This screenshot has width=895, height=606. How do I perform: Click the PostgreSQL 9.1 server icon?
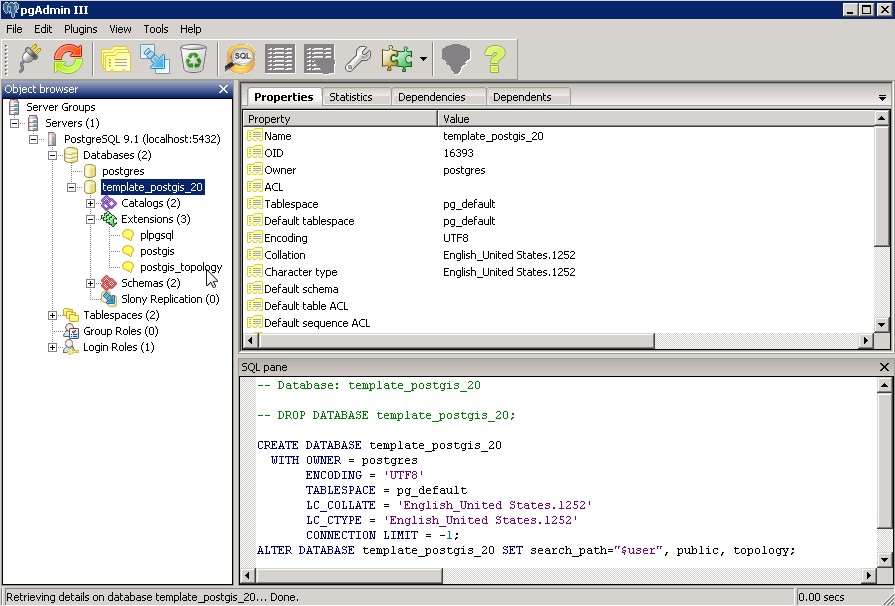click(x=53, y=139)
